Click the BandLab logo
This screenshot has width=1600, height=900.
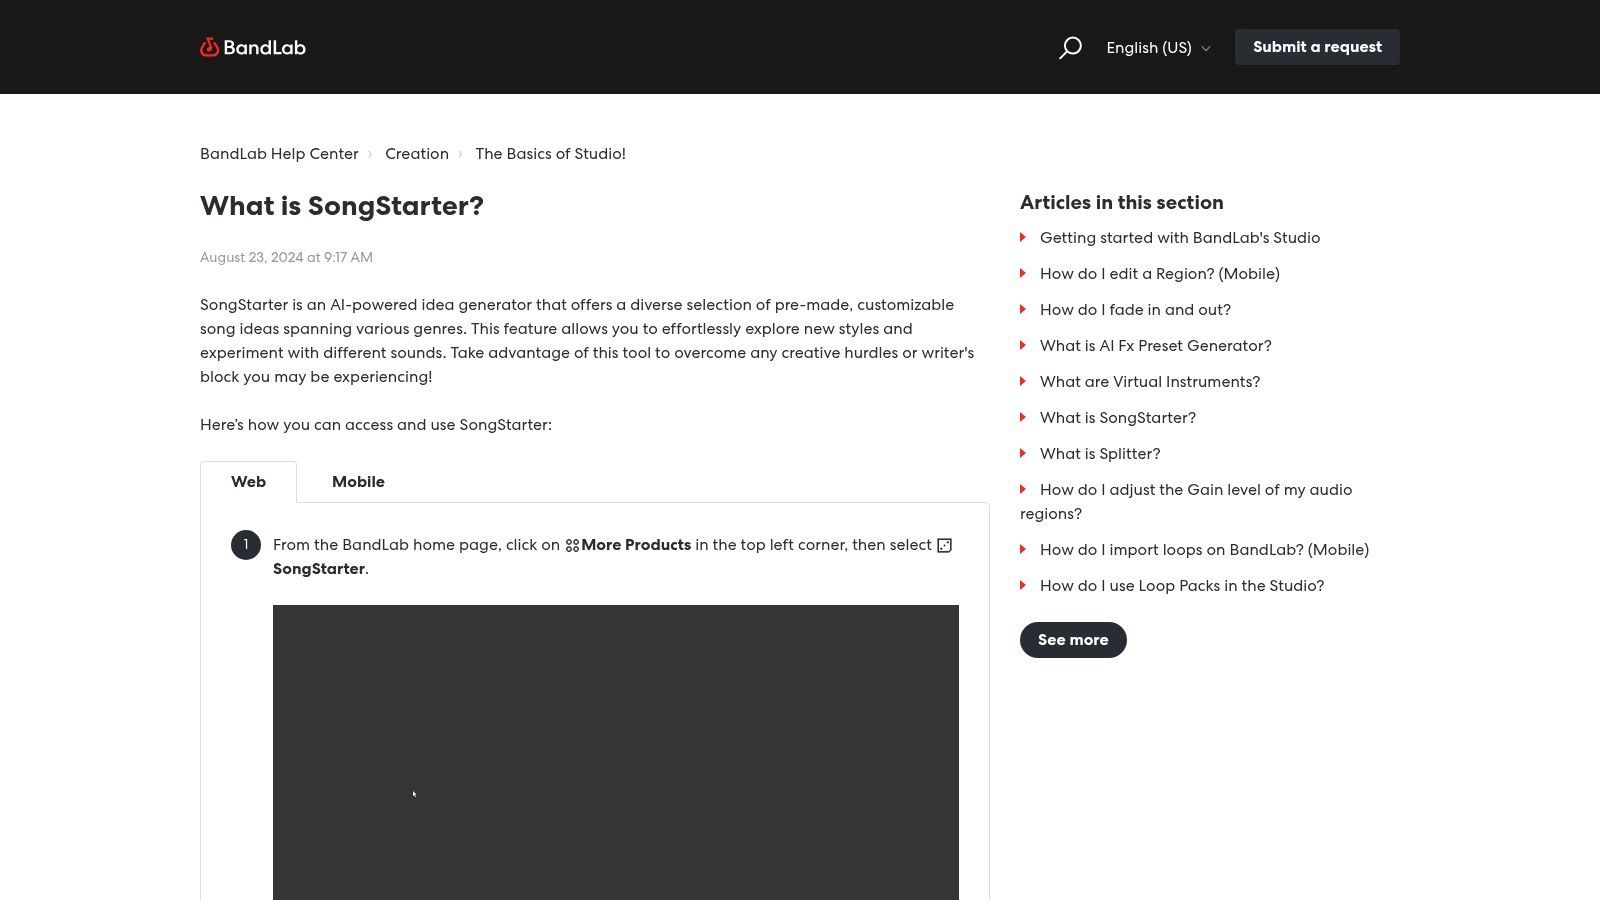coord(252,47)
